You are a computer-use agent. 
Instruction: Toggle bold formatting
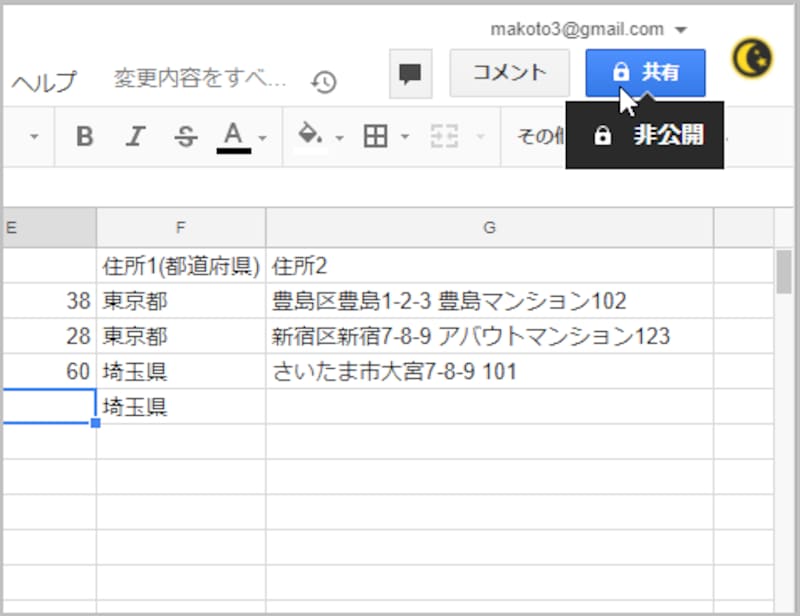(x=84, y=137)
